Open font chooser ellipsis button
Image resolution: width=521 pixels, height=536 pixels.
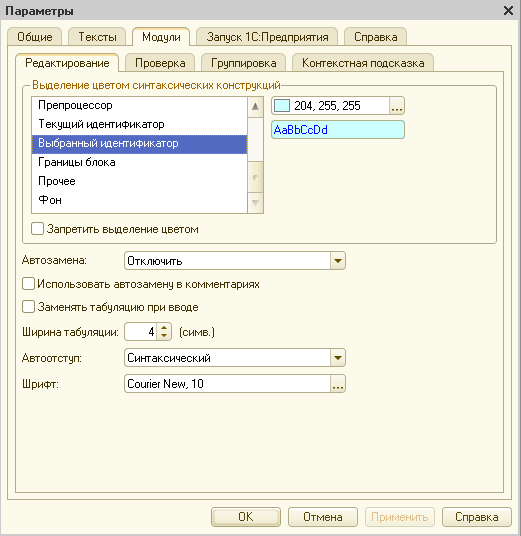pos(338,384)
